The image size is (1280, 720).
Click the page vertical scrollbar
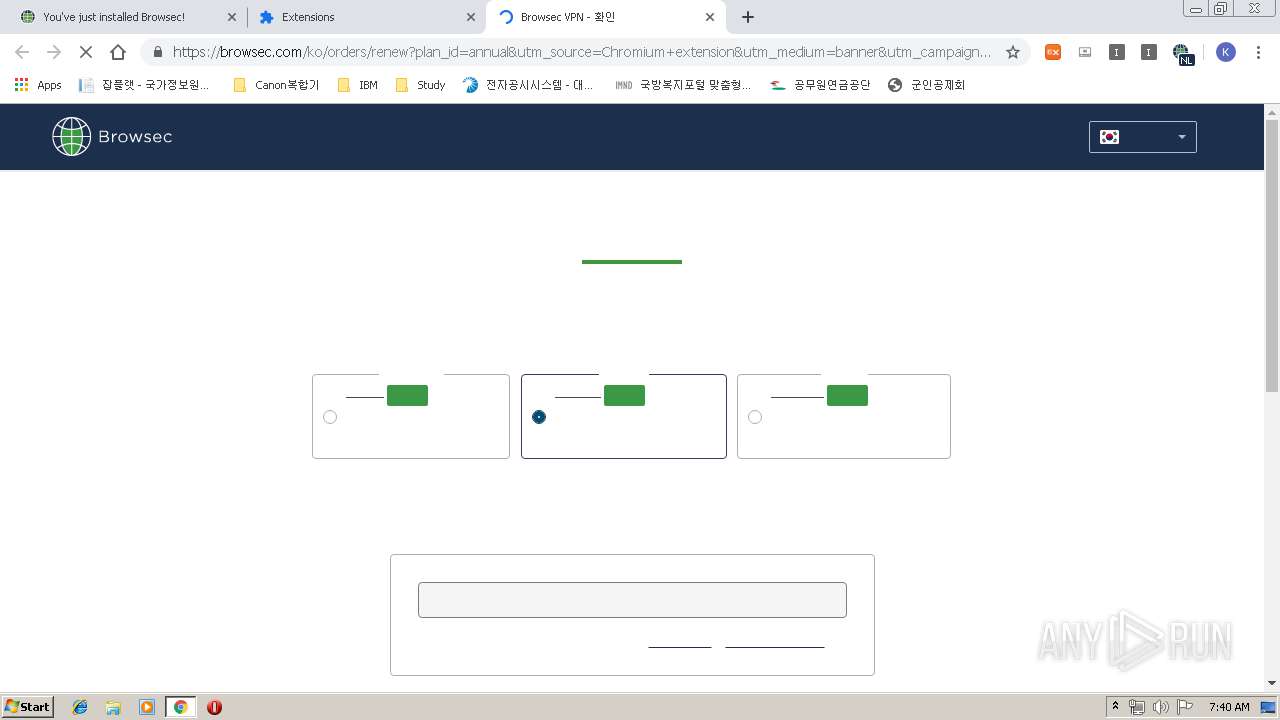(1272, 255)
